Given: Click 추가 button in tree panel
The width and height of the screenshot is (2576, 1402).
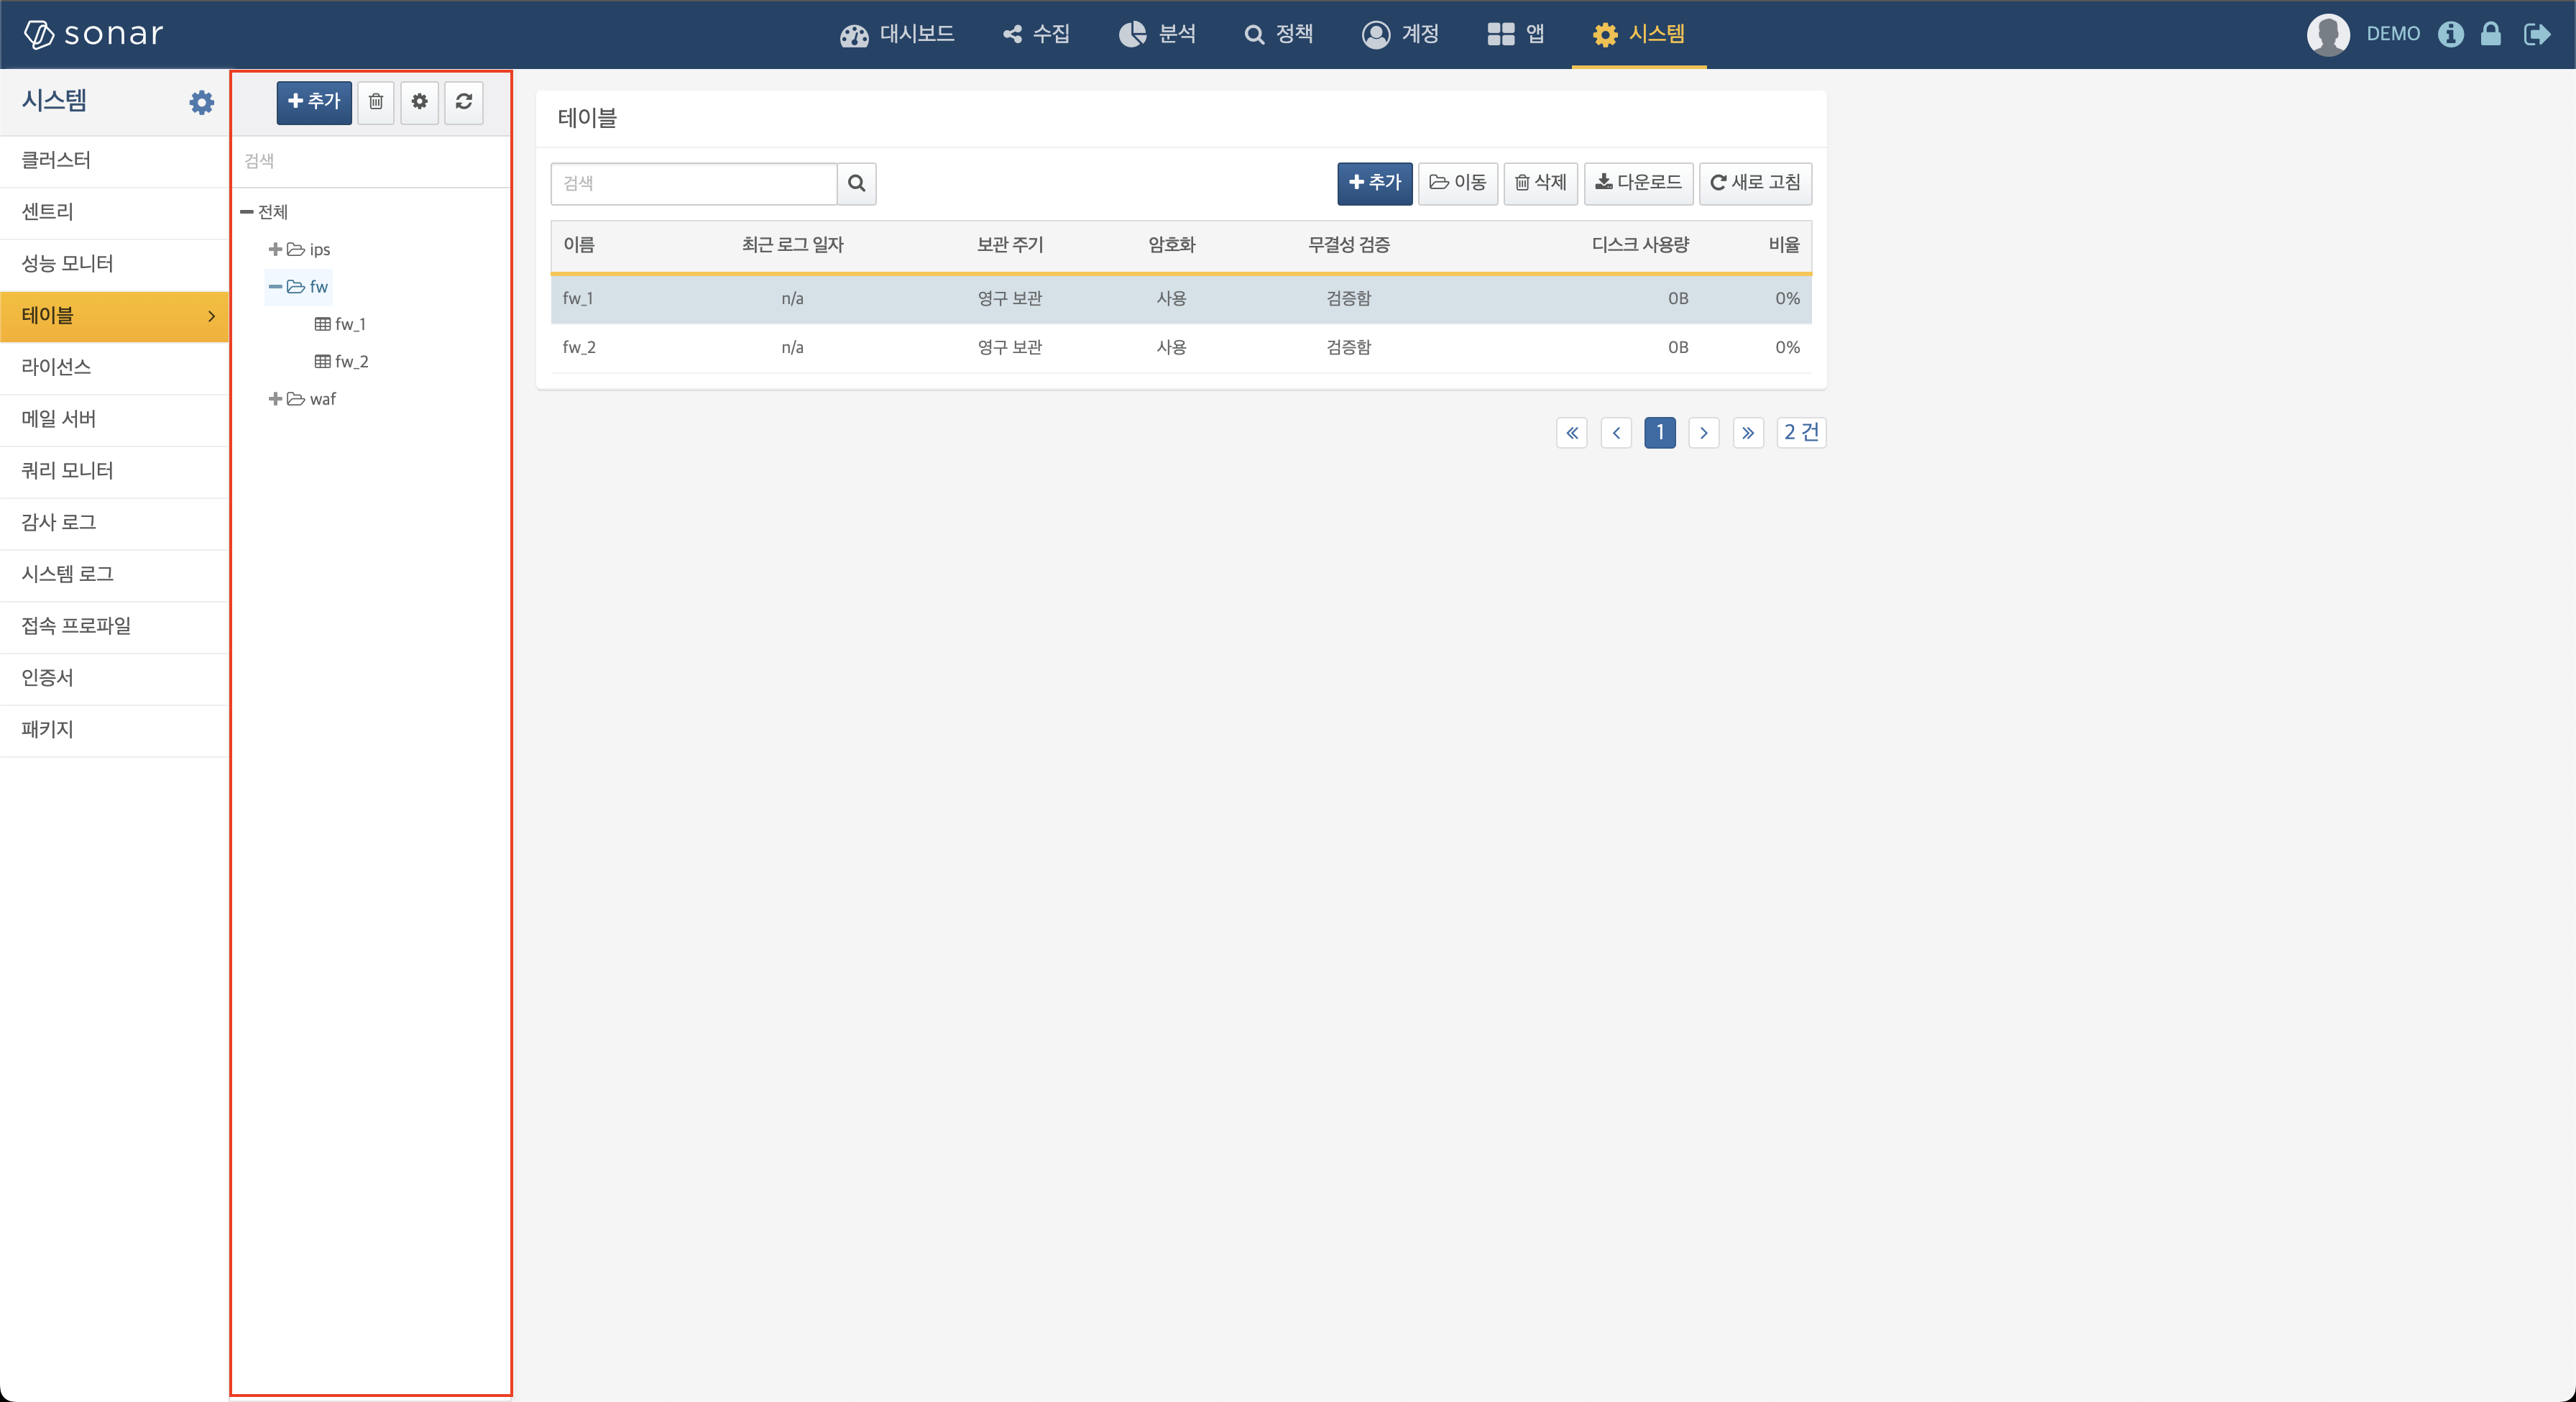Looking at the screenshot, I should (314, 102).
